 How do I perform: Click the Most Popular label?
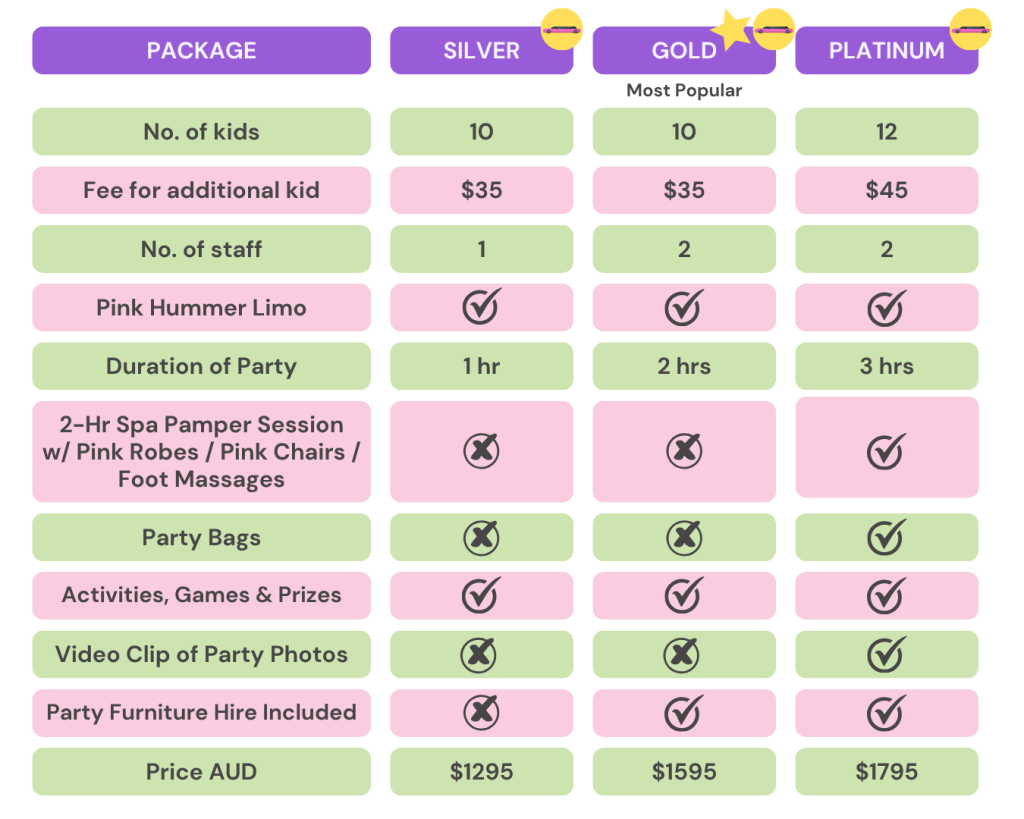(x=684, y=90)
